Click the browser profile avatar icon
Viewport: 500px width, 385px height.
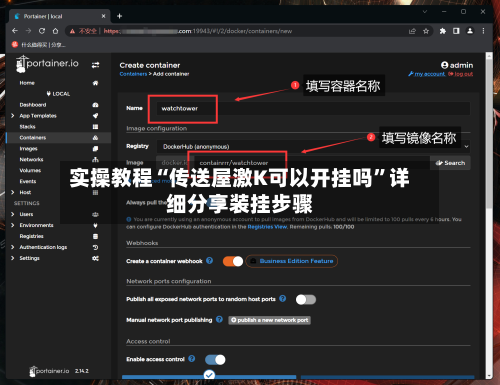point(470,31)
